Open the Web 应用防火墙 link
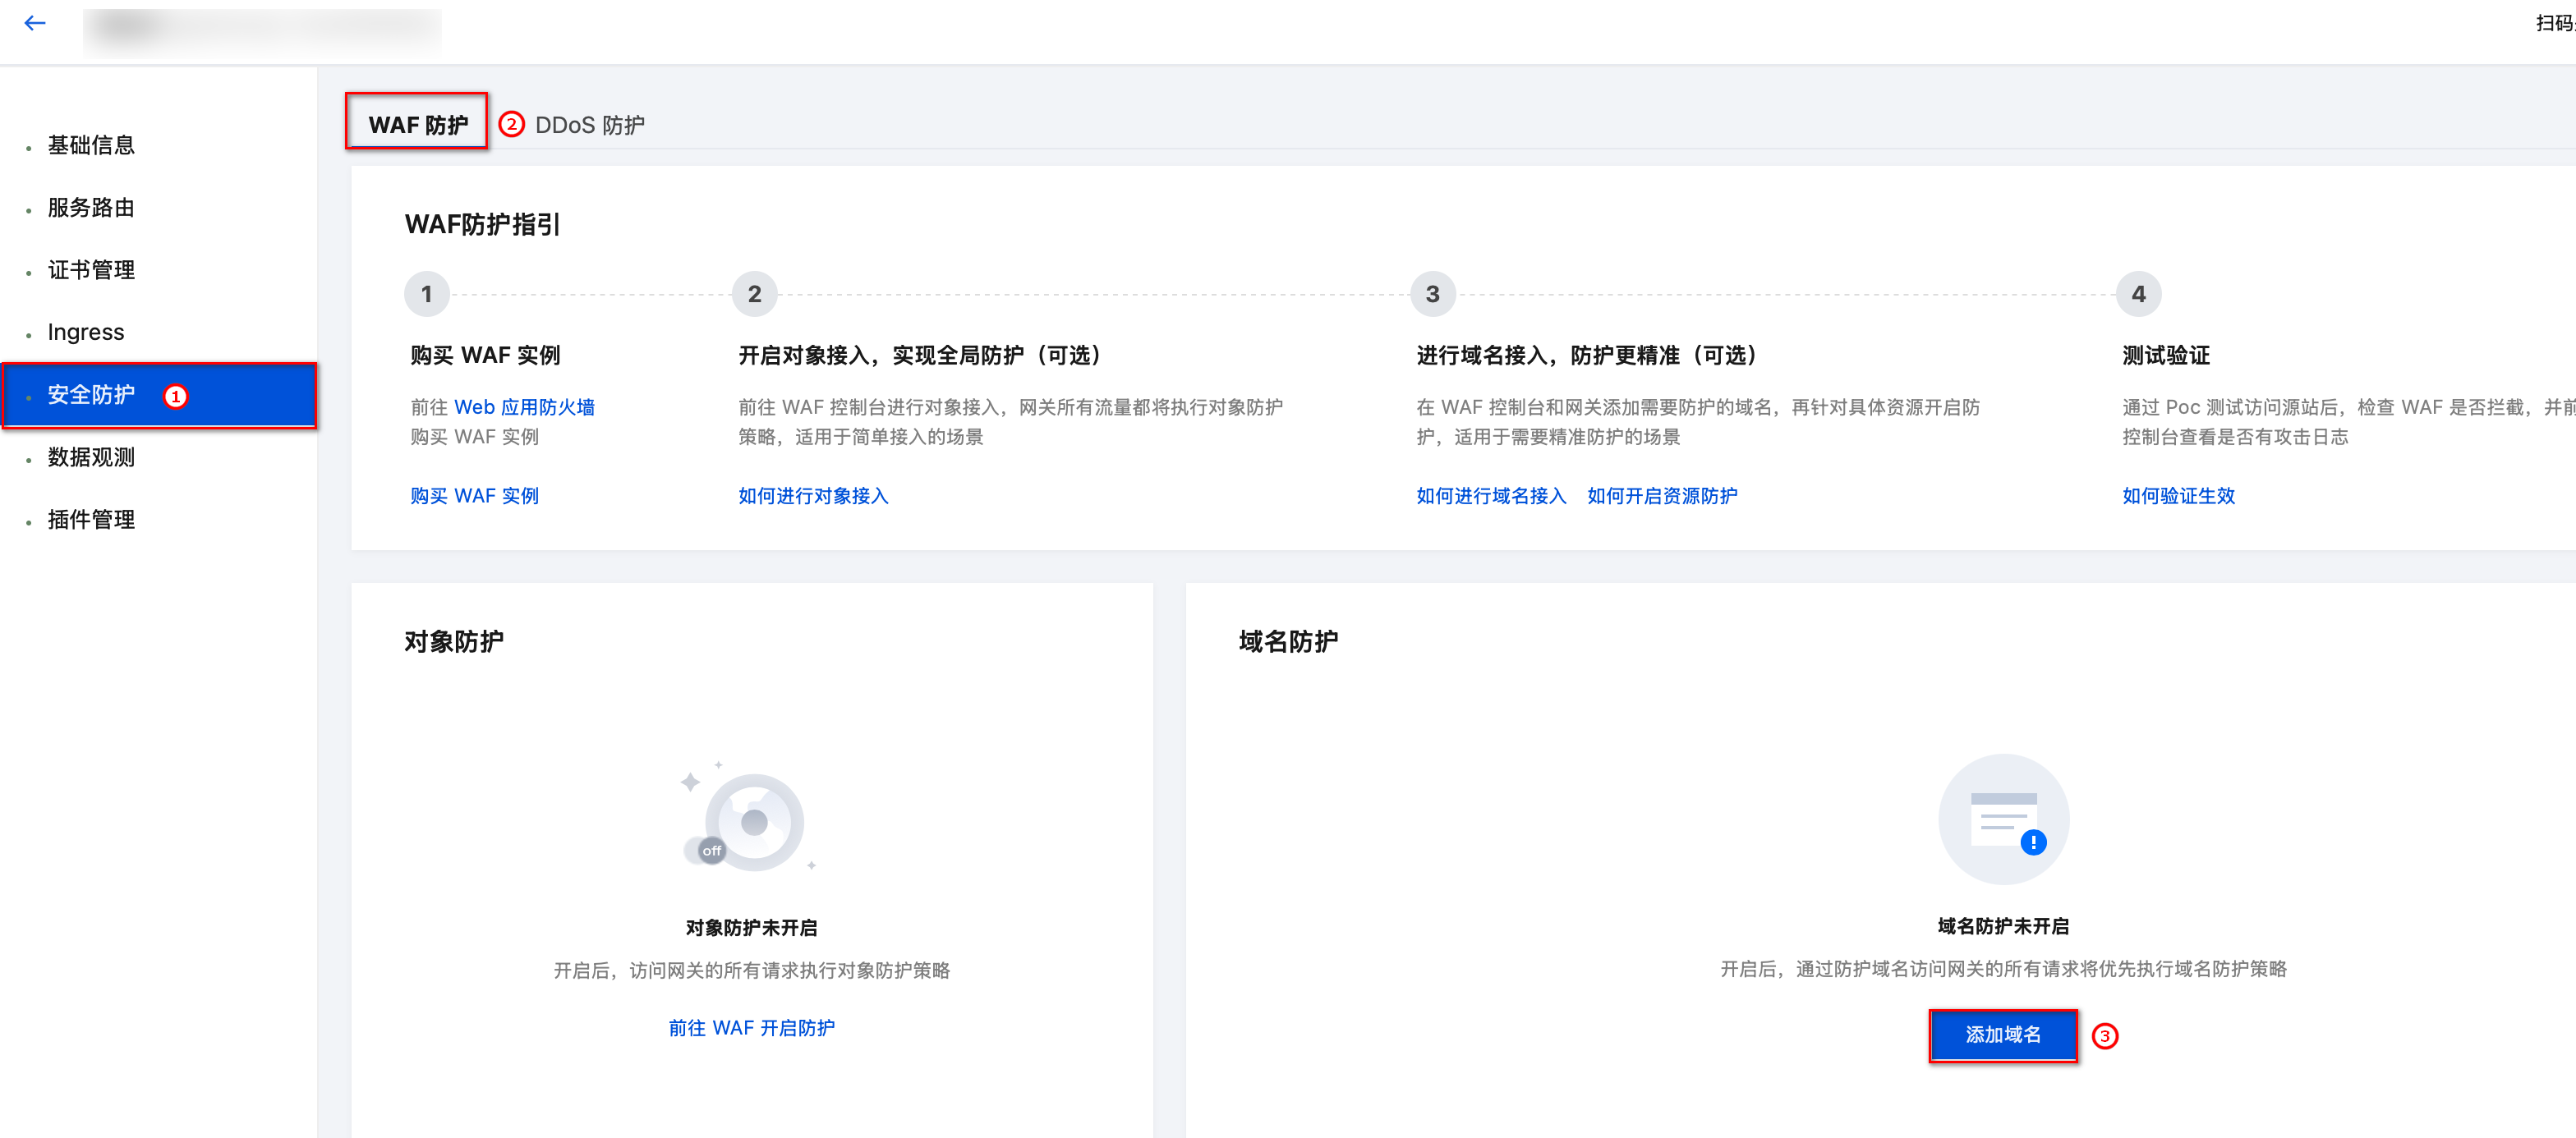The height and width of the screenshot is (1138, 2576). tap(524, 407)
